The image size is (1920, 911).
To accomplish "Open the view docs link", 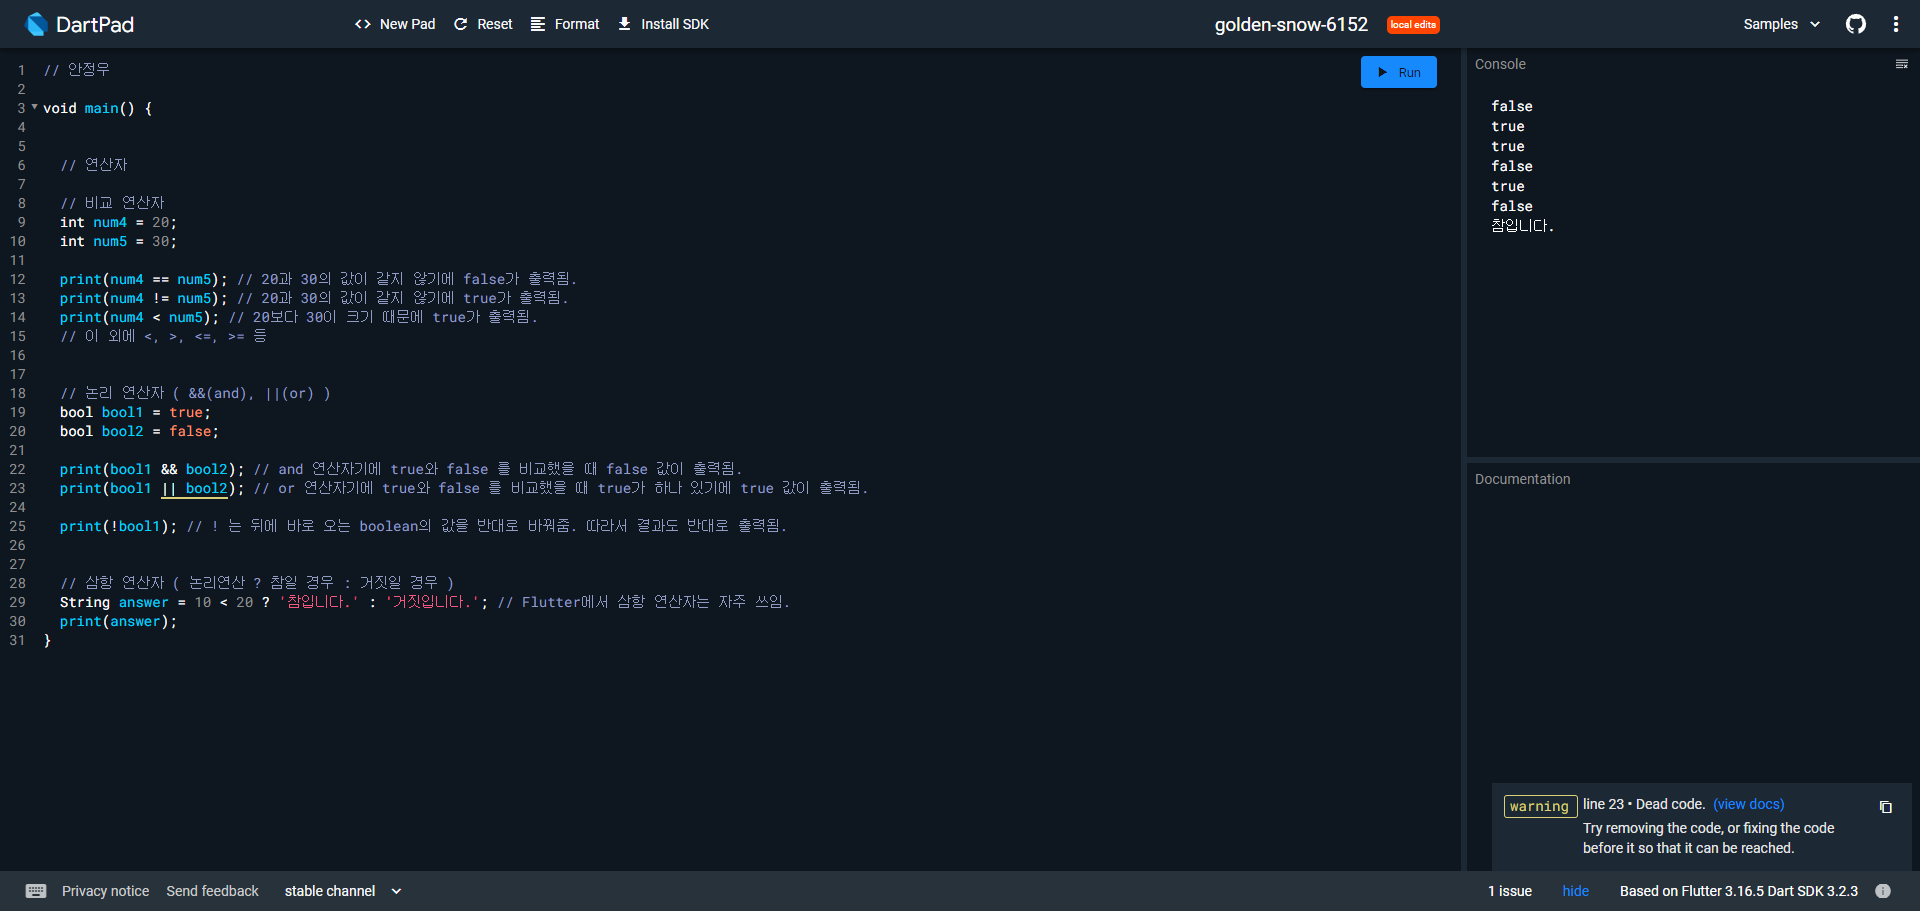I will (x=1748, y=804).
